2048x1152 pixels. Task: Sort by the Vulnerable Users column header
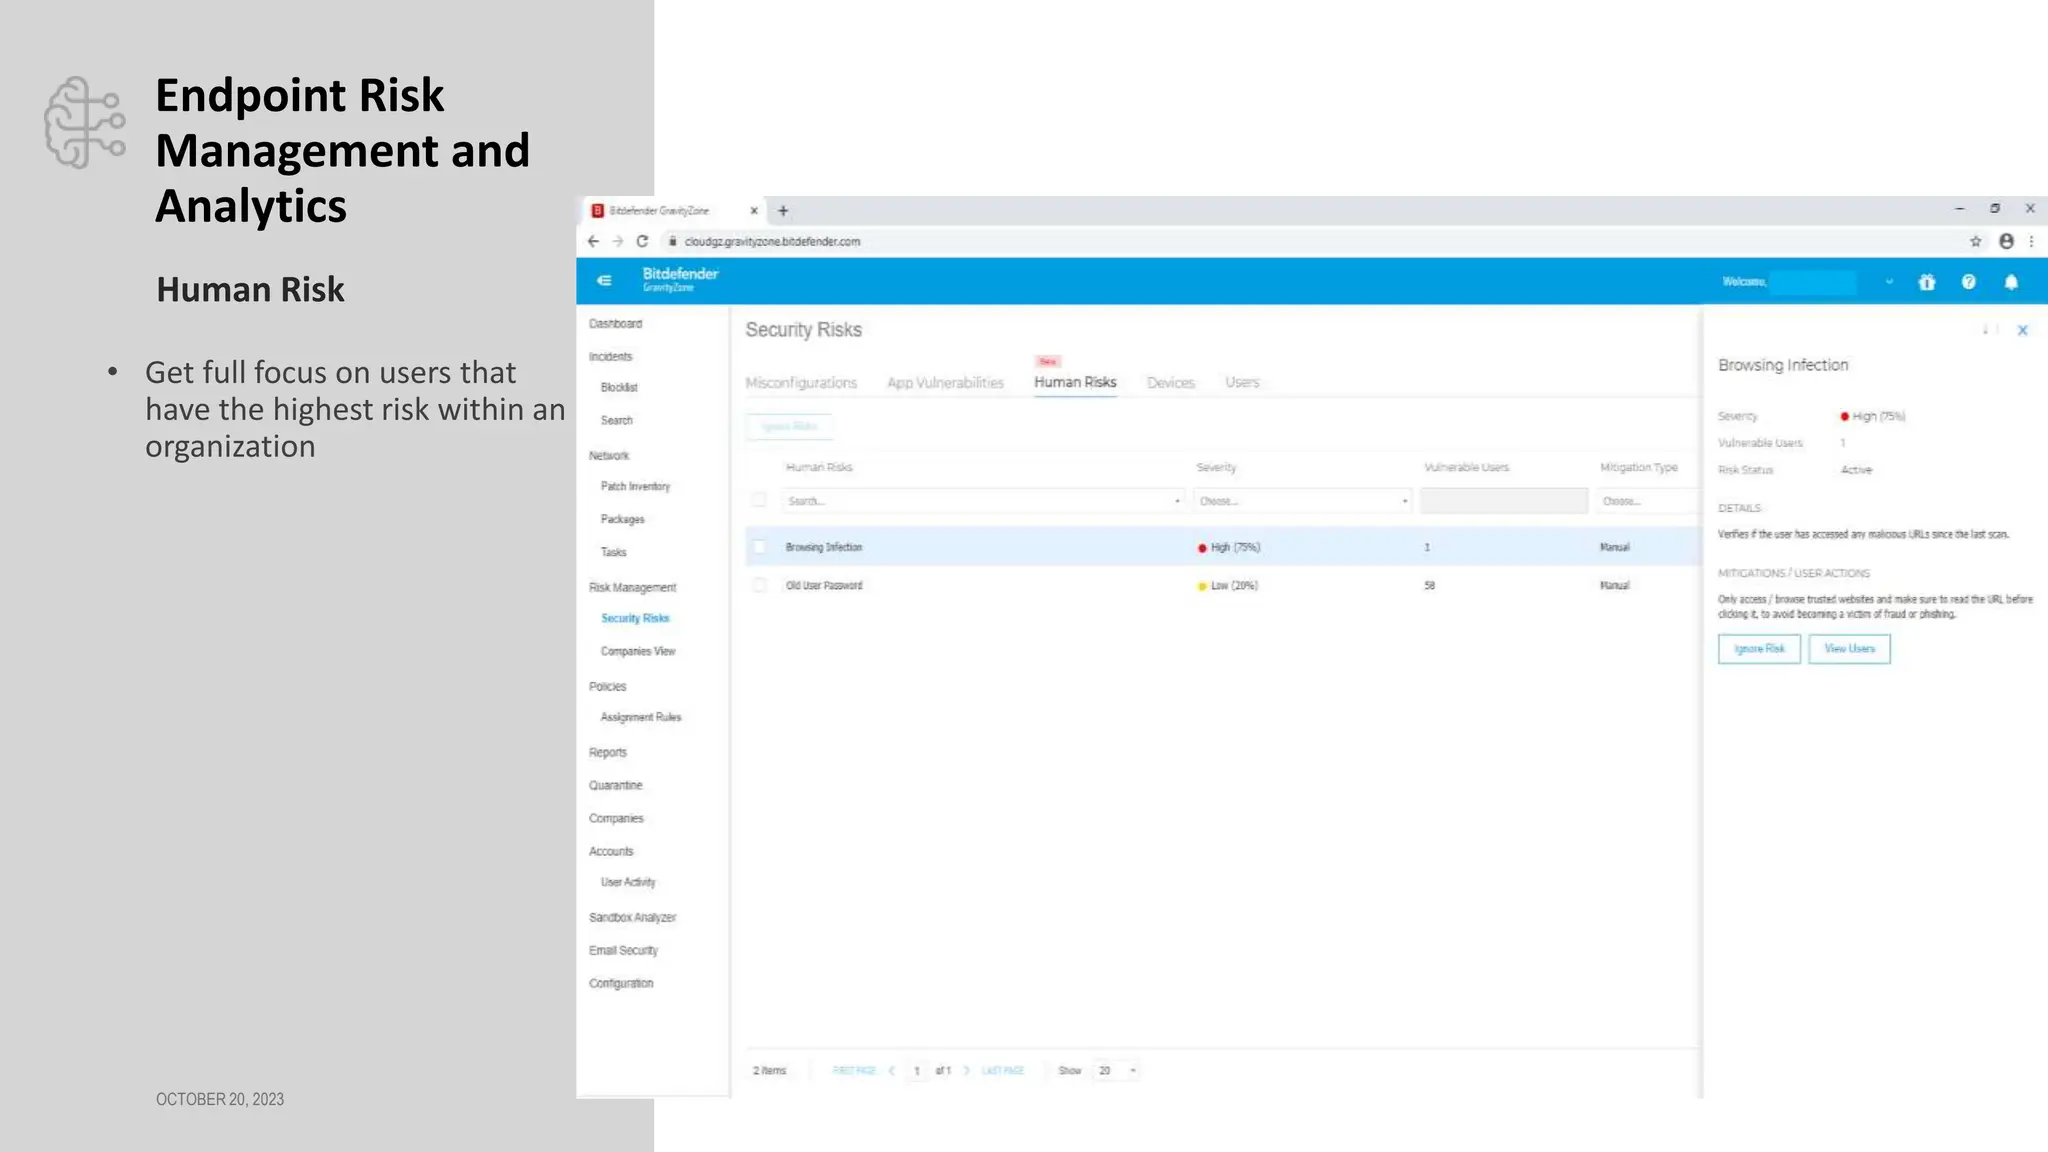(1466, 468)
